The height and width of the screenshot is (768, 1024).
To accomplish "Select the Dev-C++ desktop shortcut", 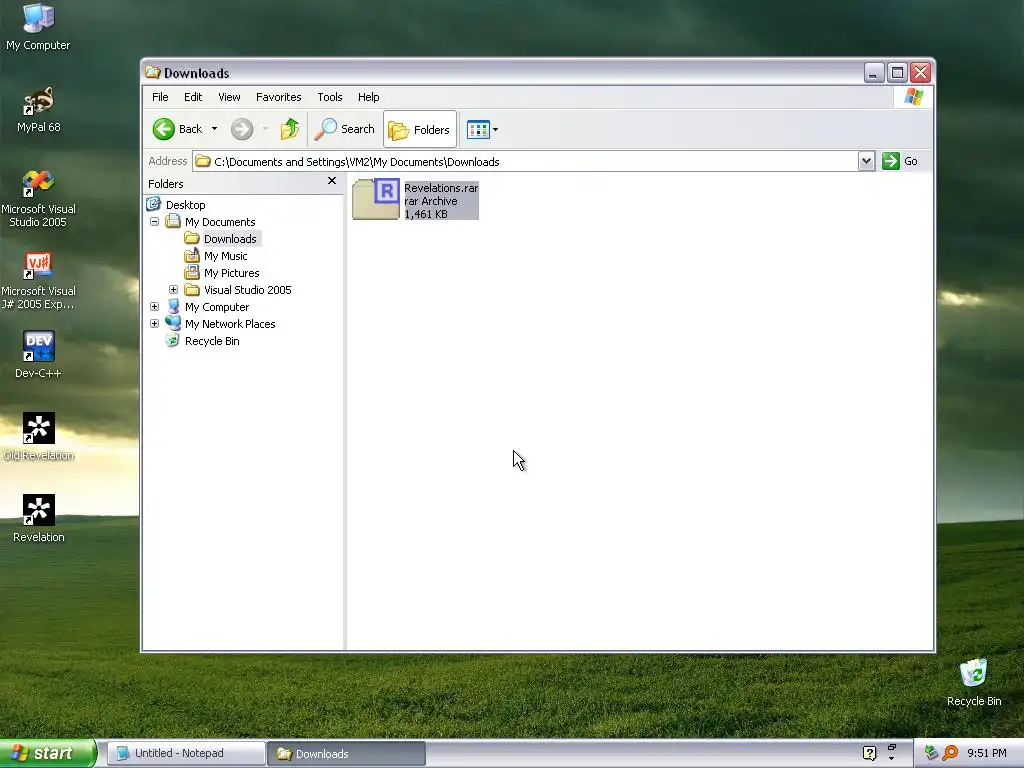I will (x=38, y=355).
